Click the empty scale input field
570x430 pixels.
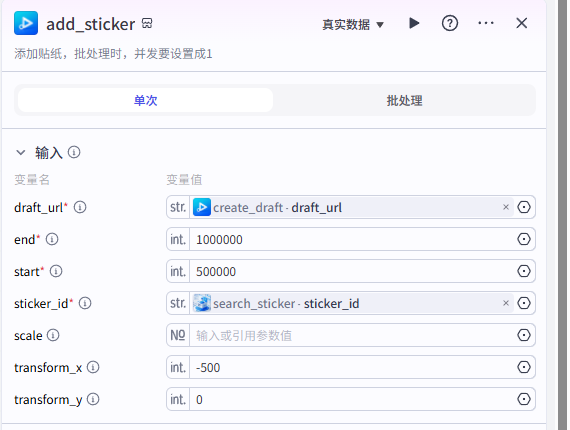pos(352,335)
